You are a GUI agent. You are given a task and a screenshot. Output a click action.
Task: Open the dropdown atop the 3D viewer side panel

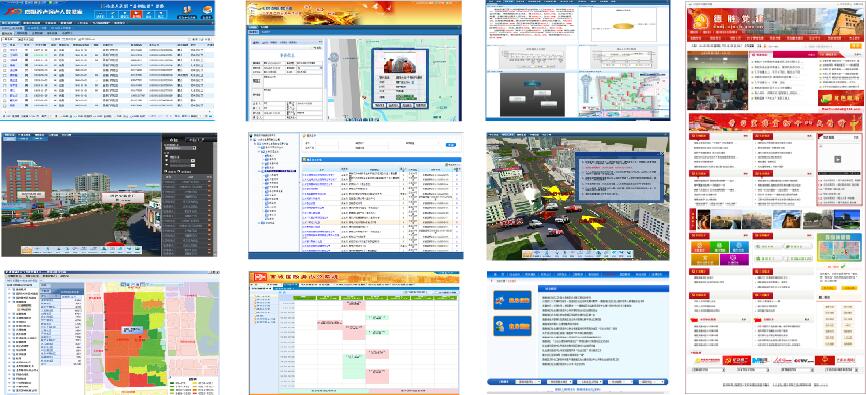182,148
